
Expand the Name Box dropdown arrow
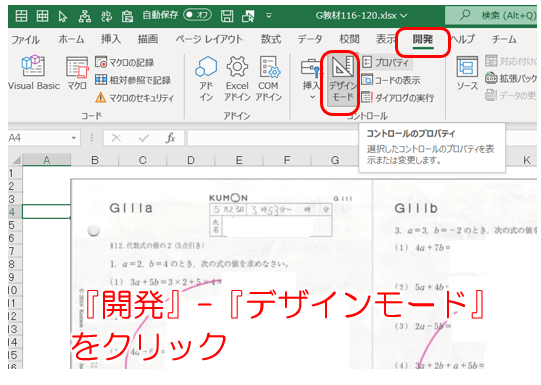pos(73,138)
